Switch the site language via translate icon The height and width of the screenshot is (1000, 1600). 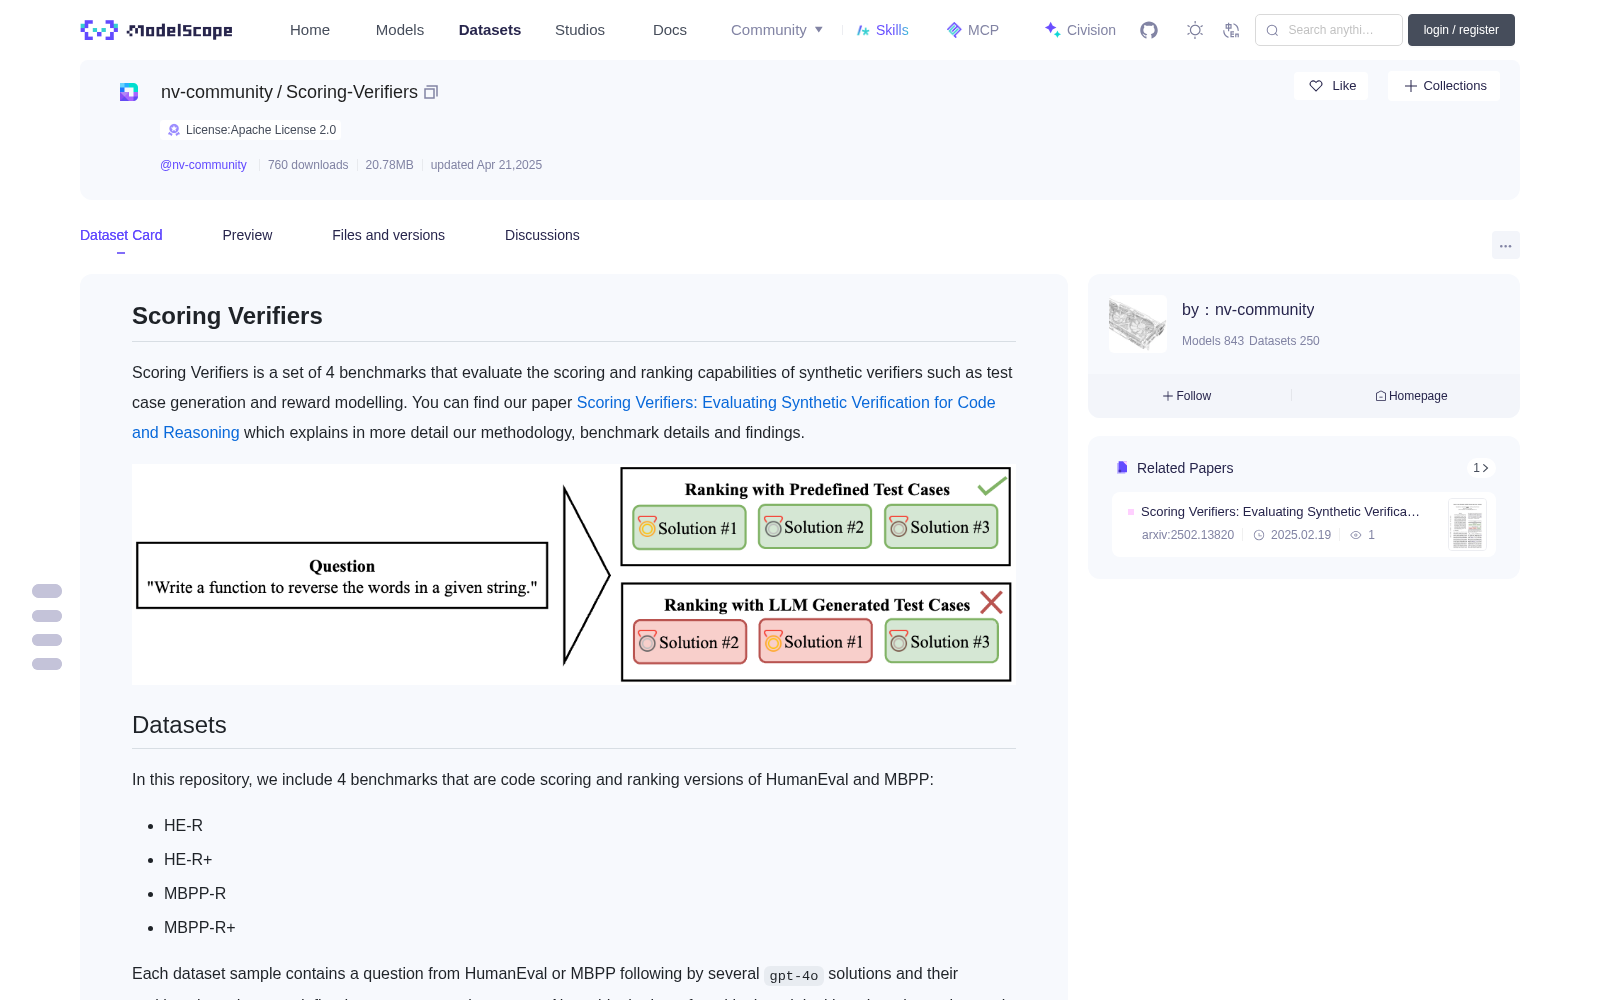tap(1231, 30)
